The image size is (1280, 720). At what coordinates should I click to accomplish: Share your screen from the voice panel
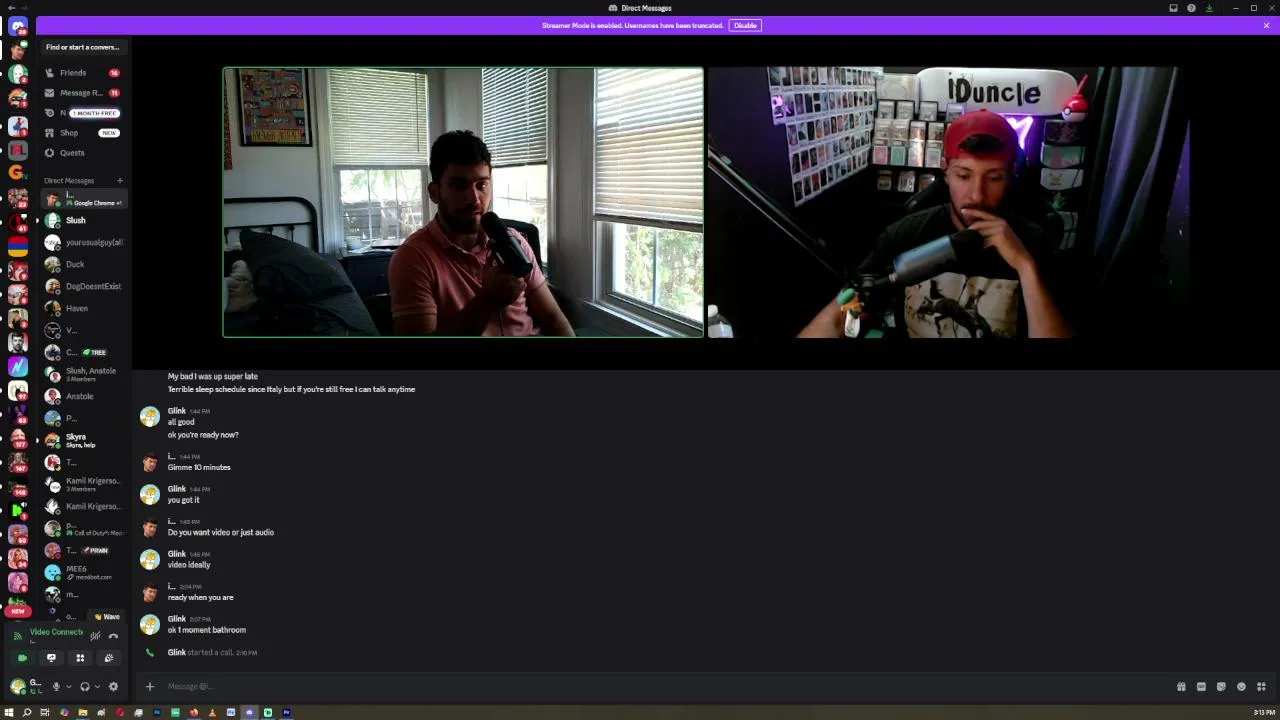point(51,658)
